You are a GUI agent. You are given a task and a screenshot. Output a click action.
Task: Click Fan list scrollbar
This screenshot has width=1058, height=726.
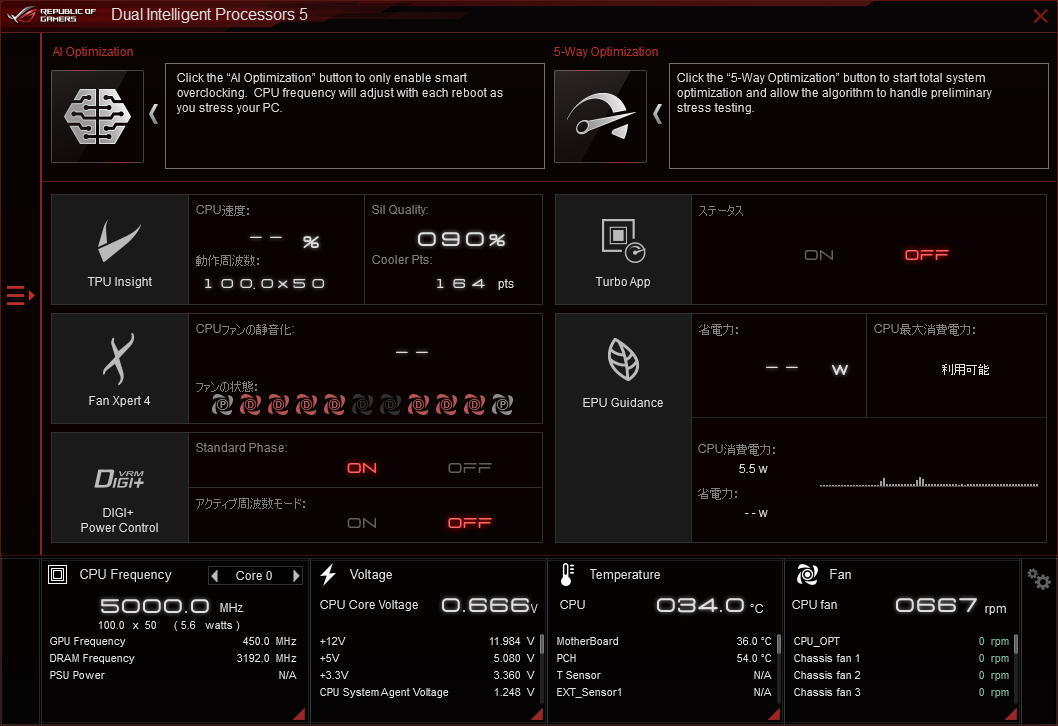click(1015, 644)
